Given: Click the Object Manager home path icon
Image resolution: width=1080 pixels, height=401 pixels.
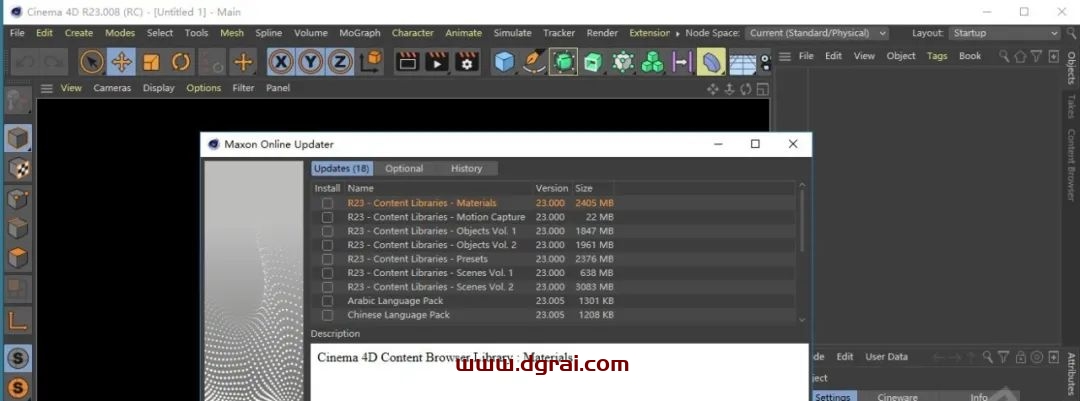Looking at the screenshot, I should point(1020,56).
